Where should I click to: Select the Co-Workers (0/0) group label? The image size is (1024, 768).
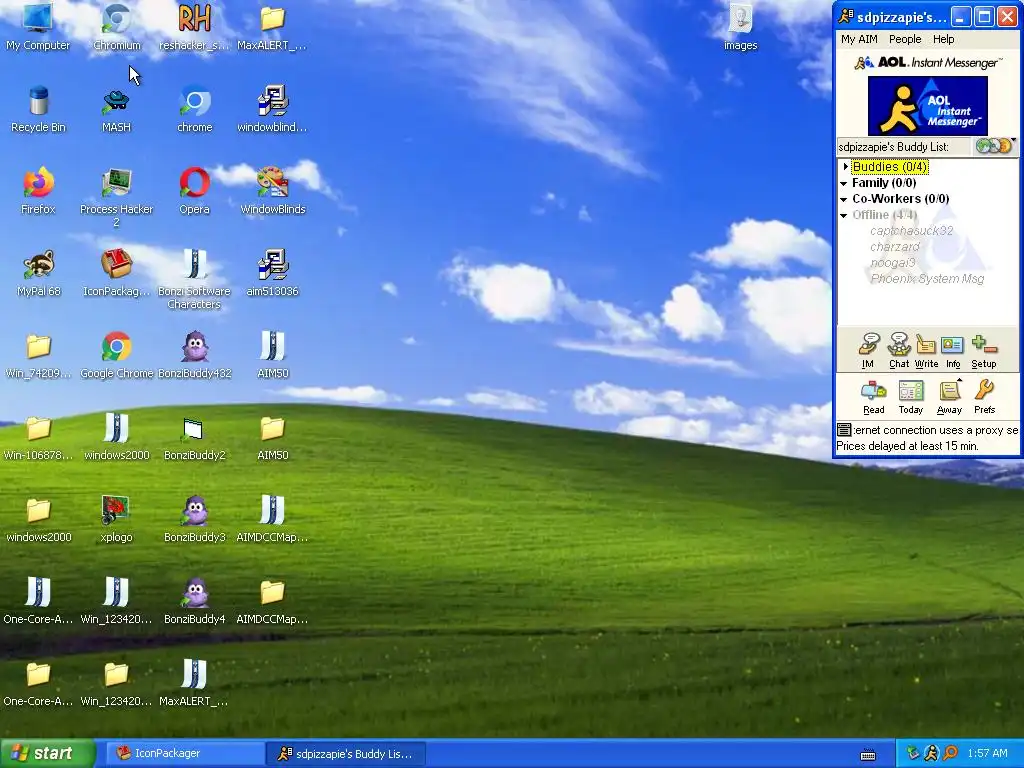pyautogui.click(x=901, y=199)
